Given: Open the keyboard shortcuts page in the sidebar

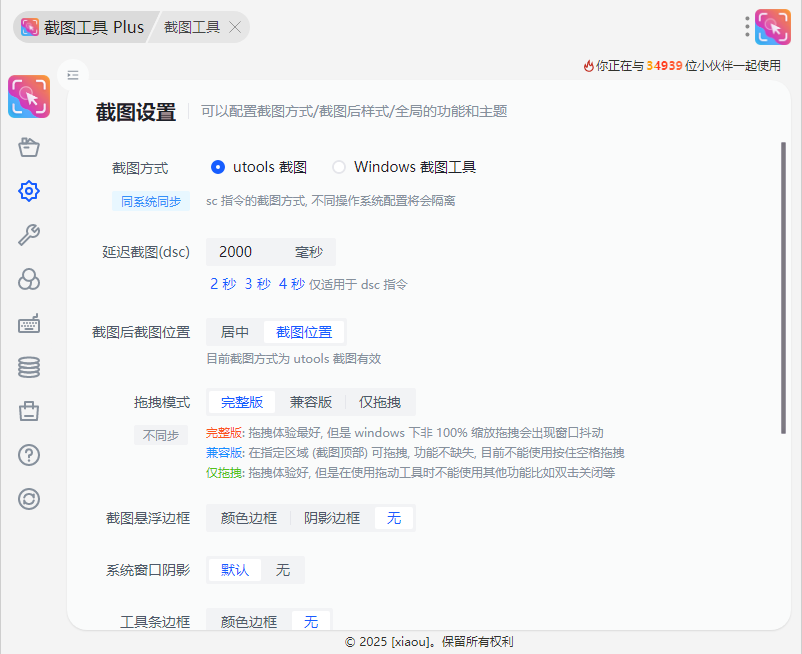Looking at the screenshot, I should pyautogui.click(x=29, y=323).
